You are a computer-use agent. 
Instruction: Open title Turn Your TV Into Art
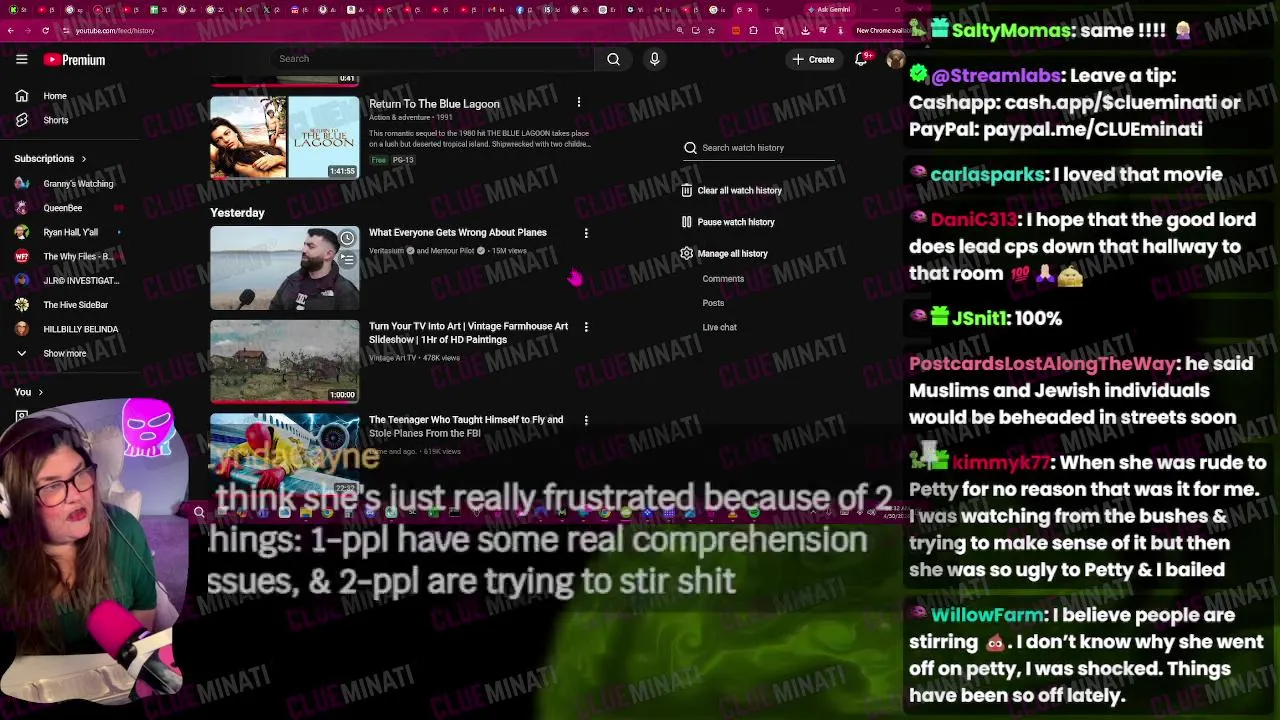pyautogui.click(x=468, y=333)
